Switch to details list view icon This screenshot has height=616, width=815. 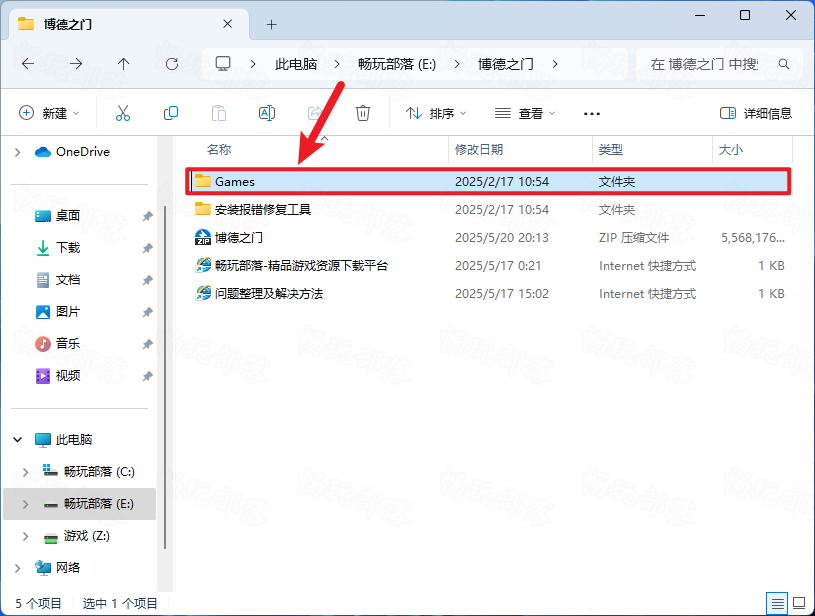click(777, 604)
